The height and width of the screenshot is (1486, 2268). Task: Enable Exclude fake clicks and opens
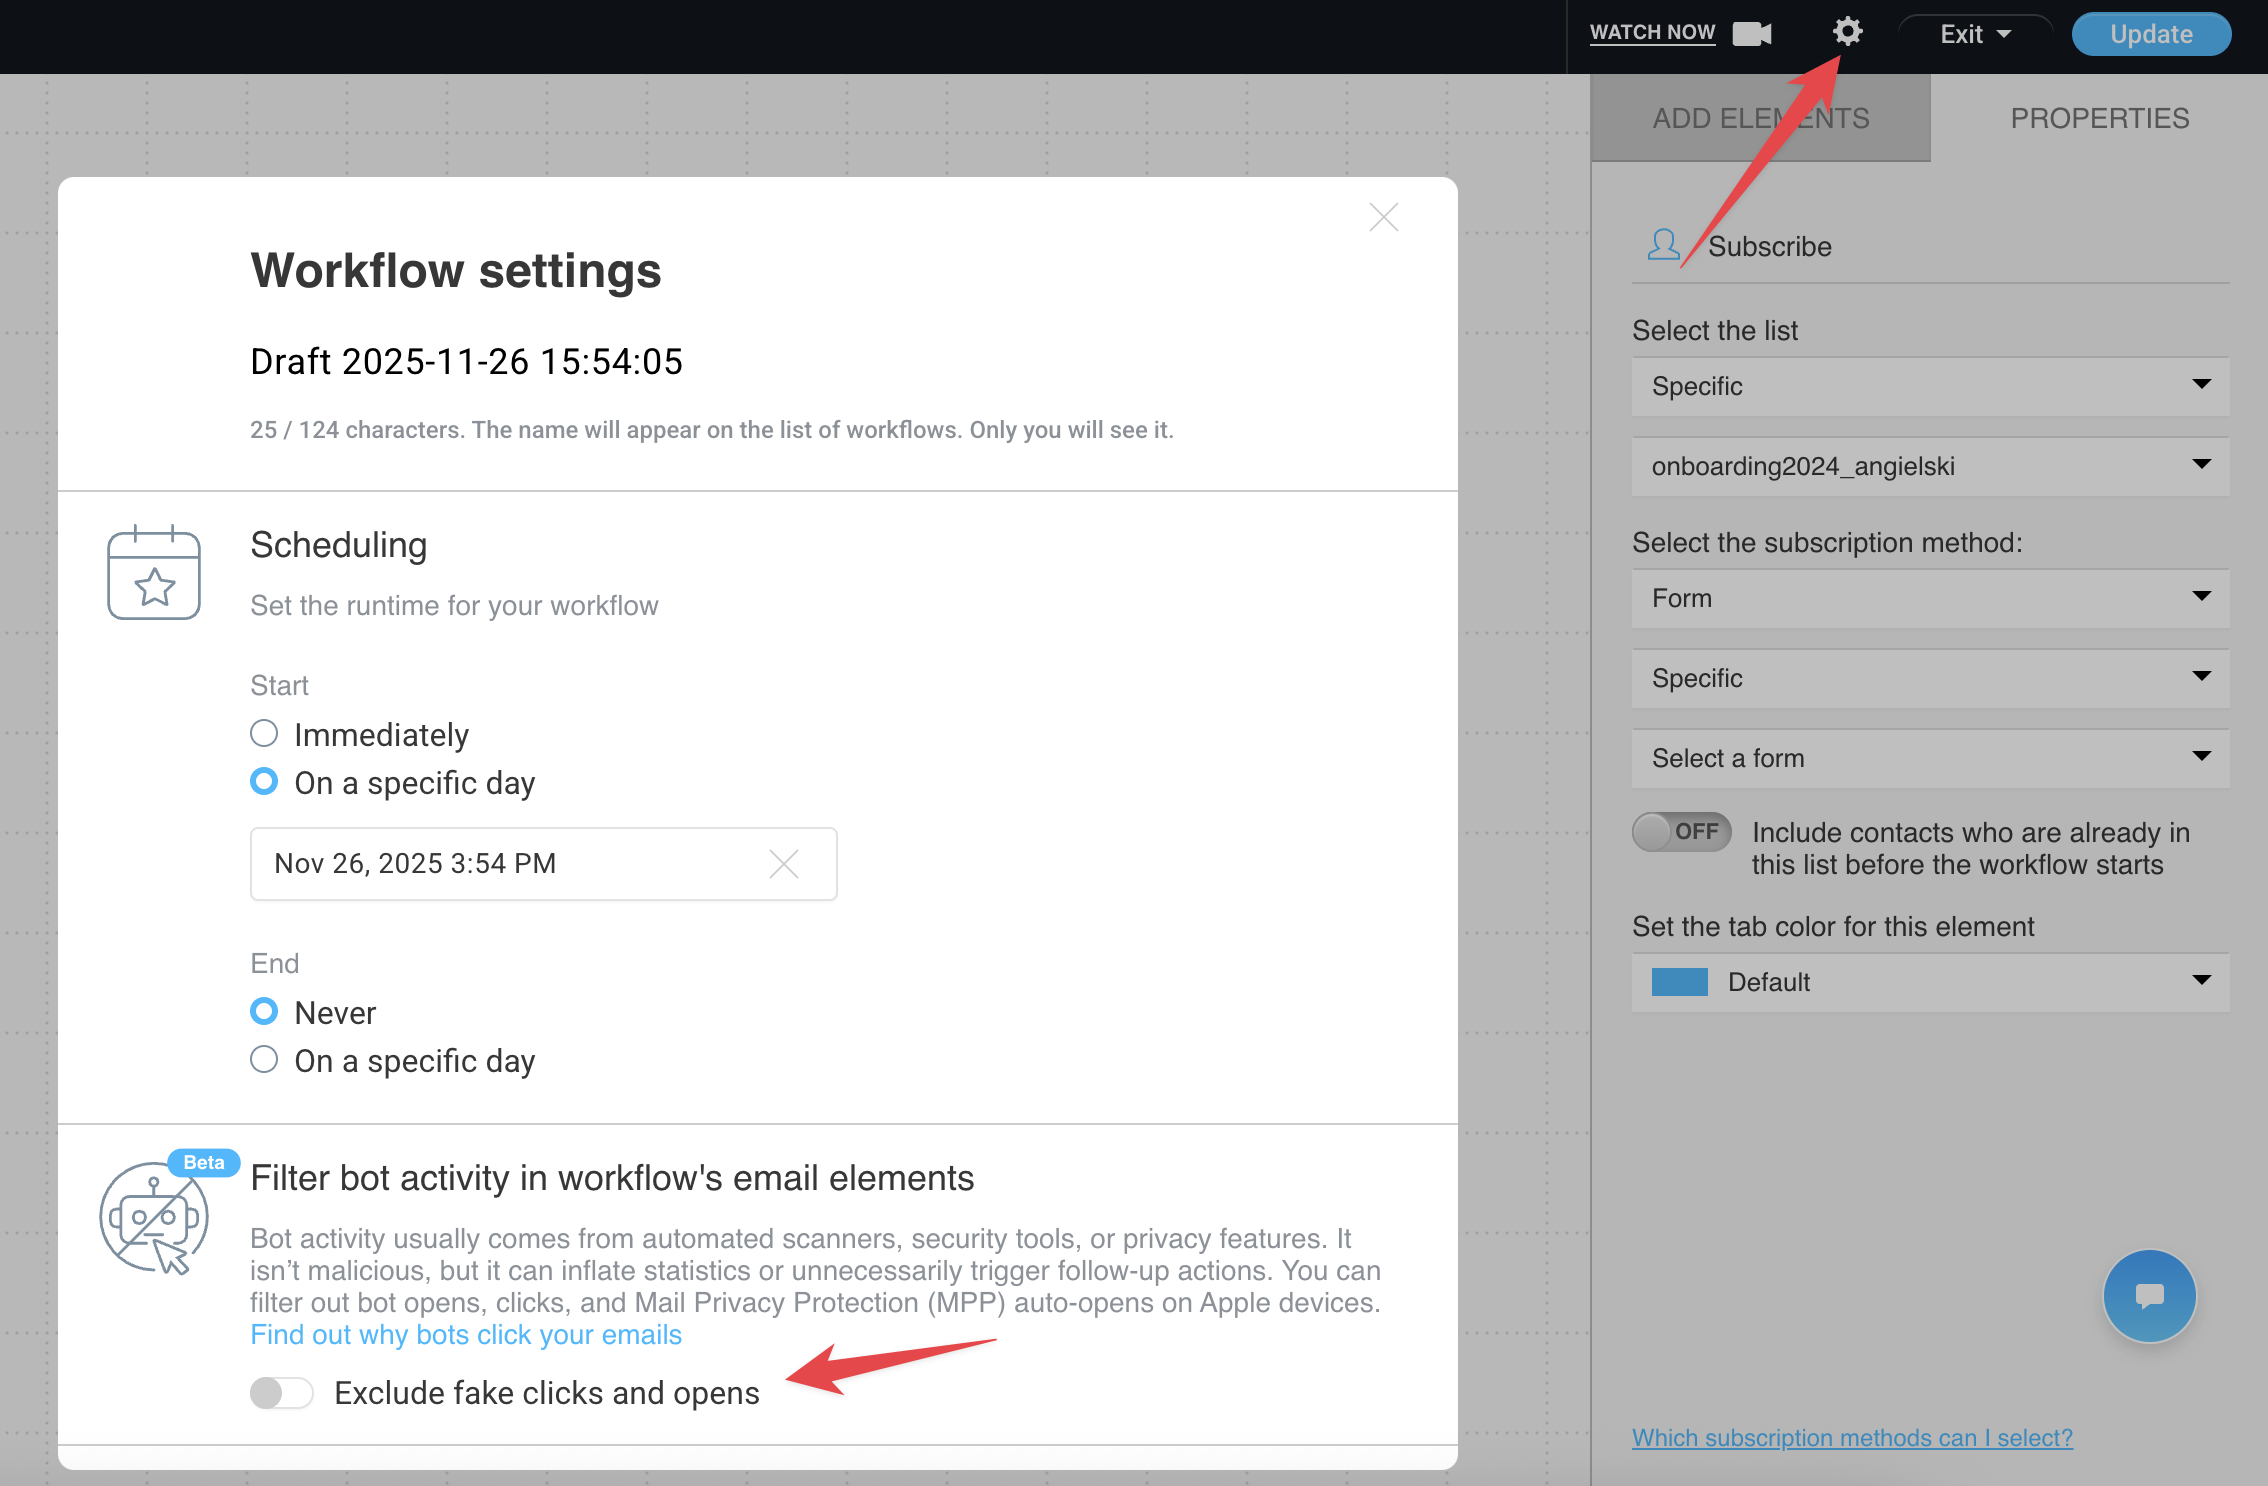(x=281, y=1392)
